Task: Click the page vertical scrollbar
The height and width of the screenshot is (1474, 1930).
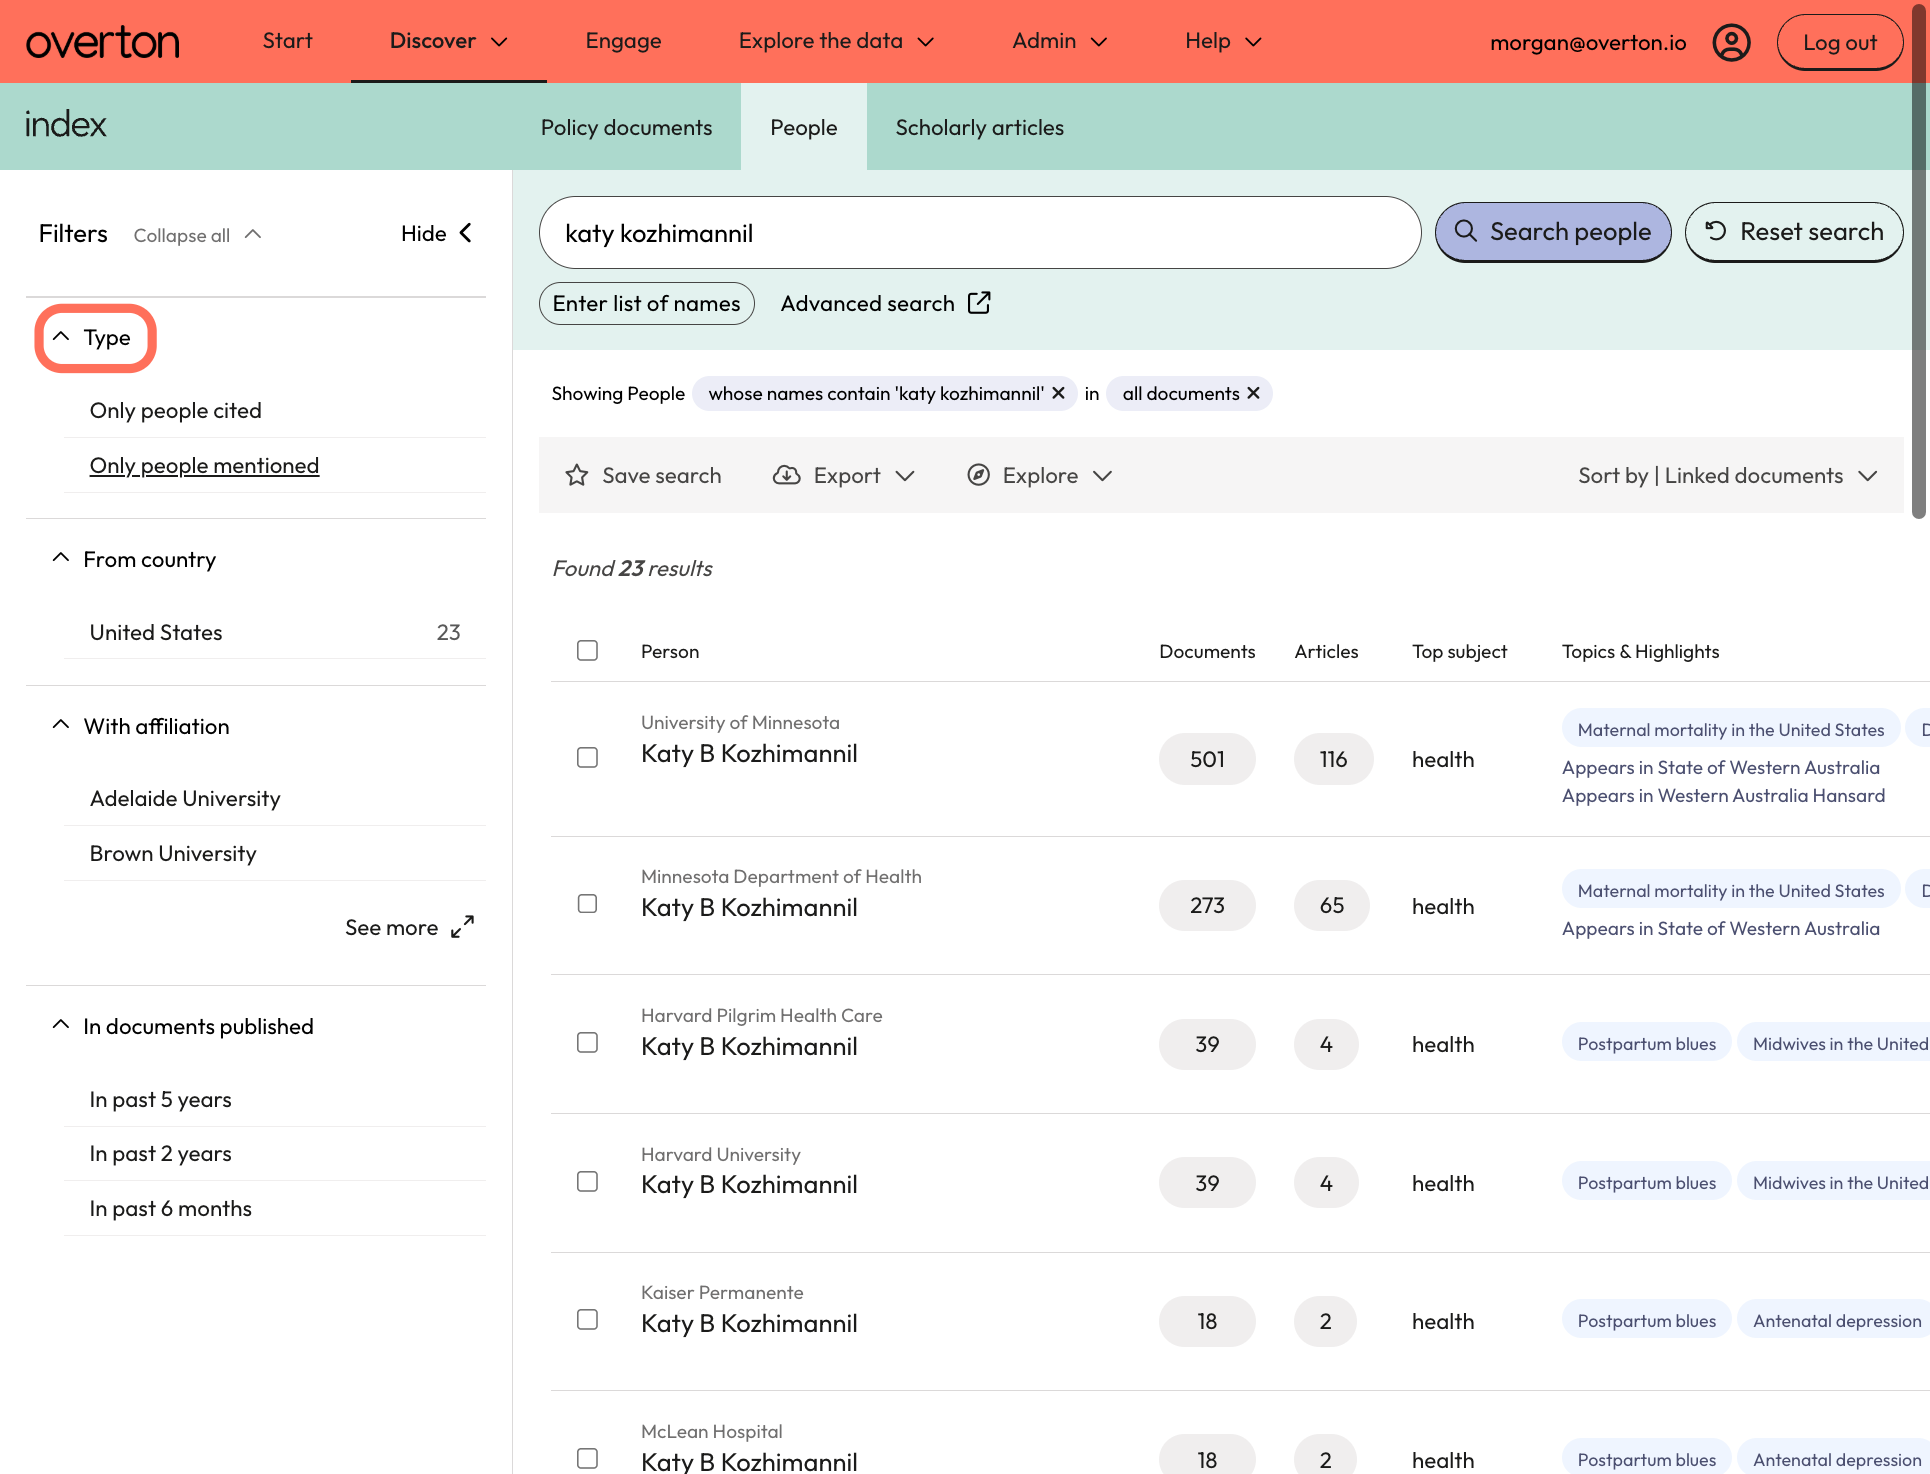Action: pos(1918,260)
